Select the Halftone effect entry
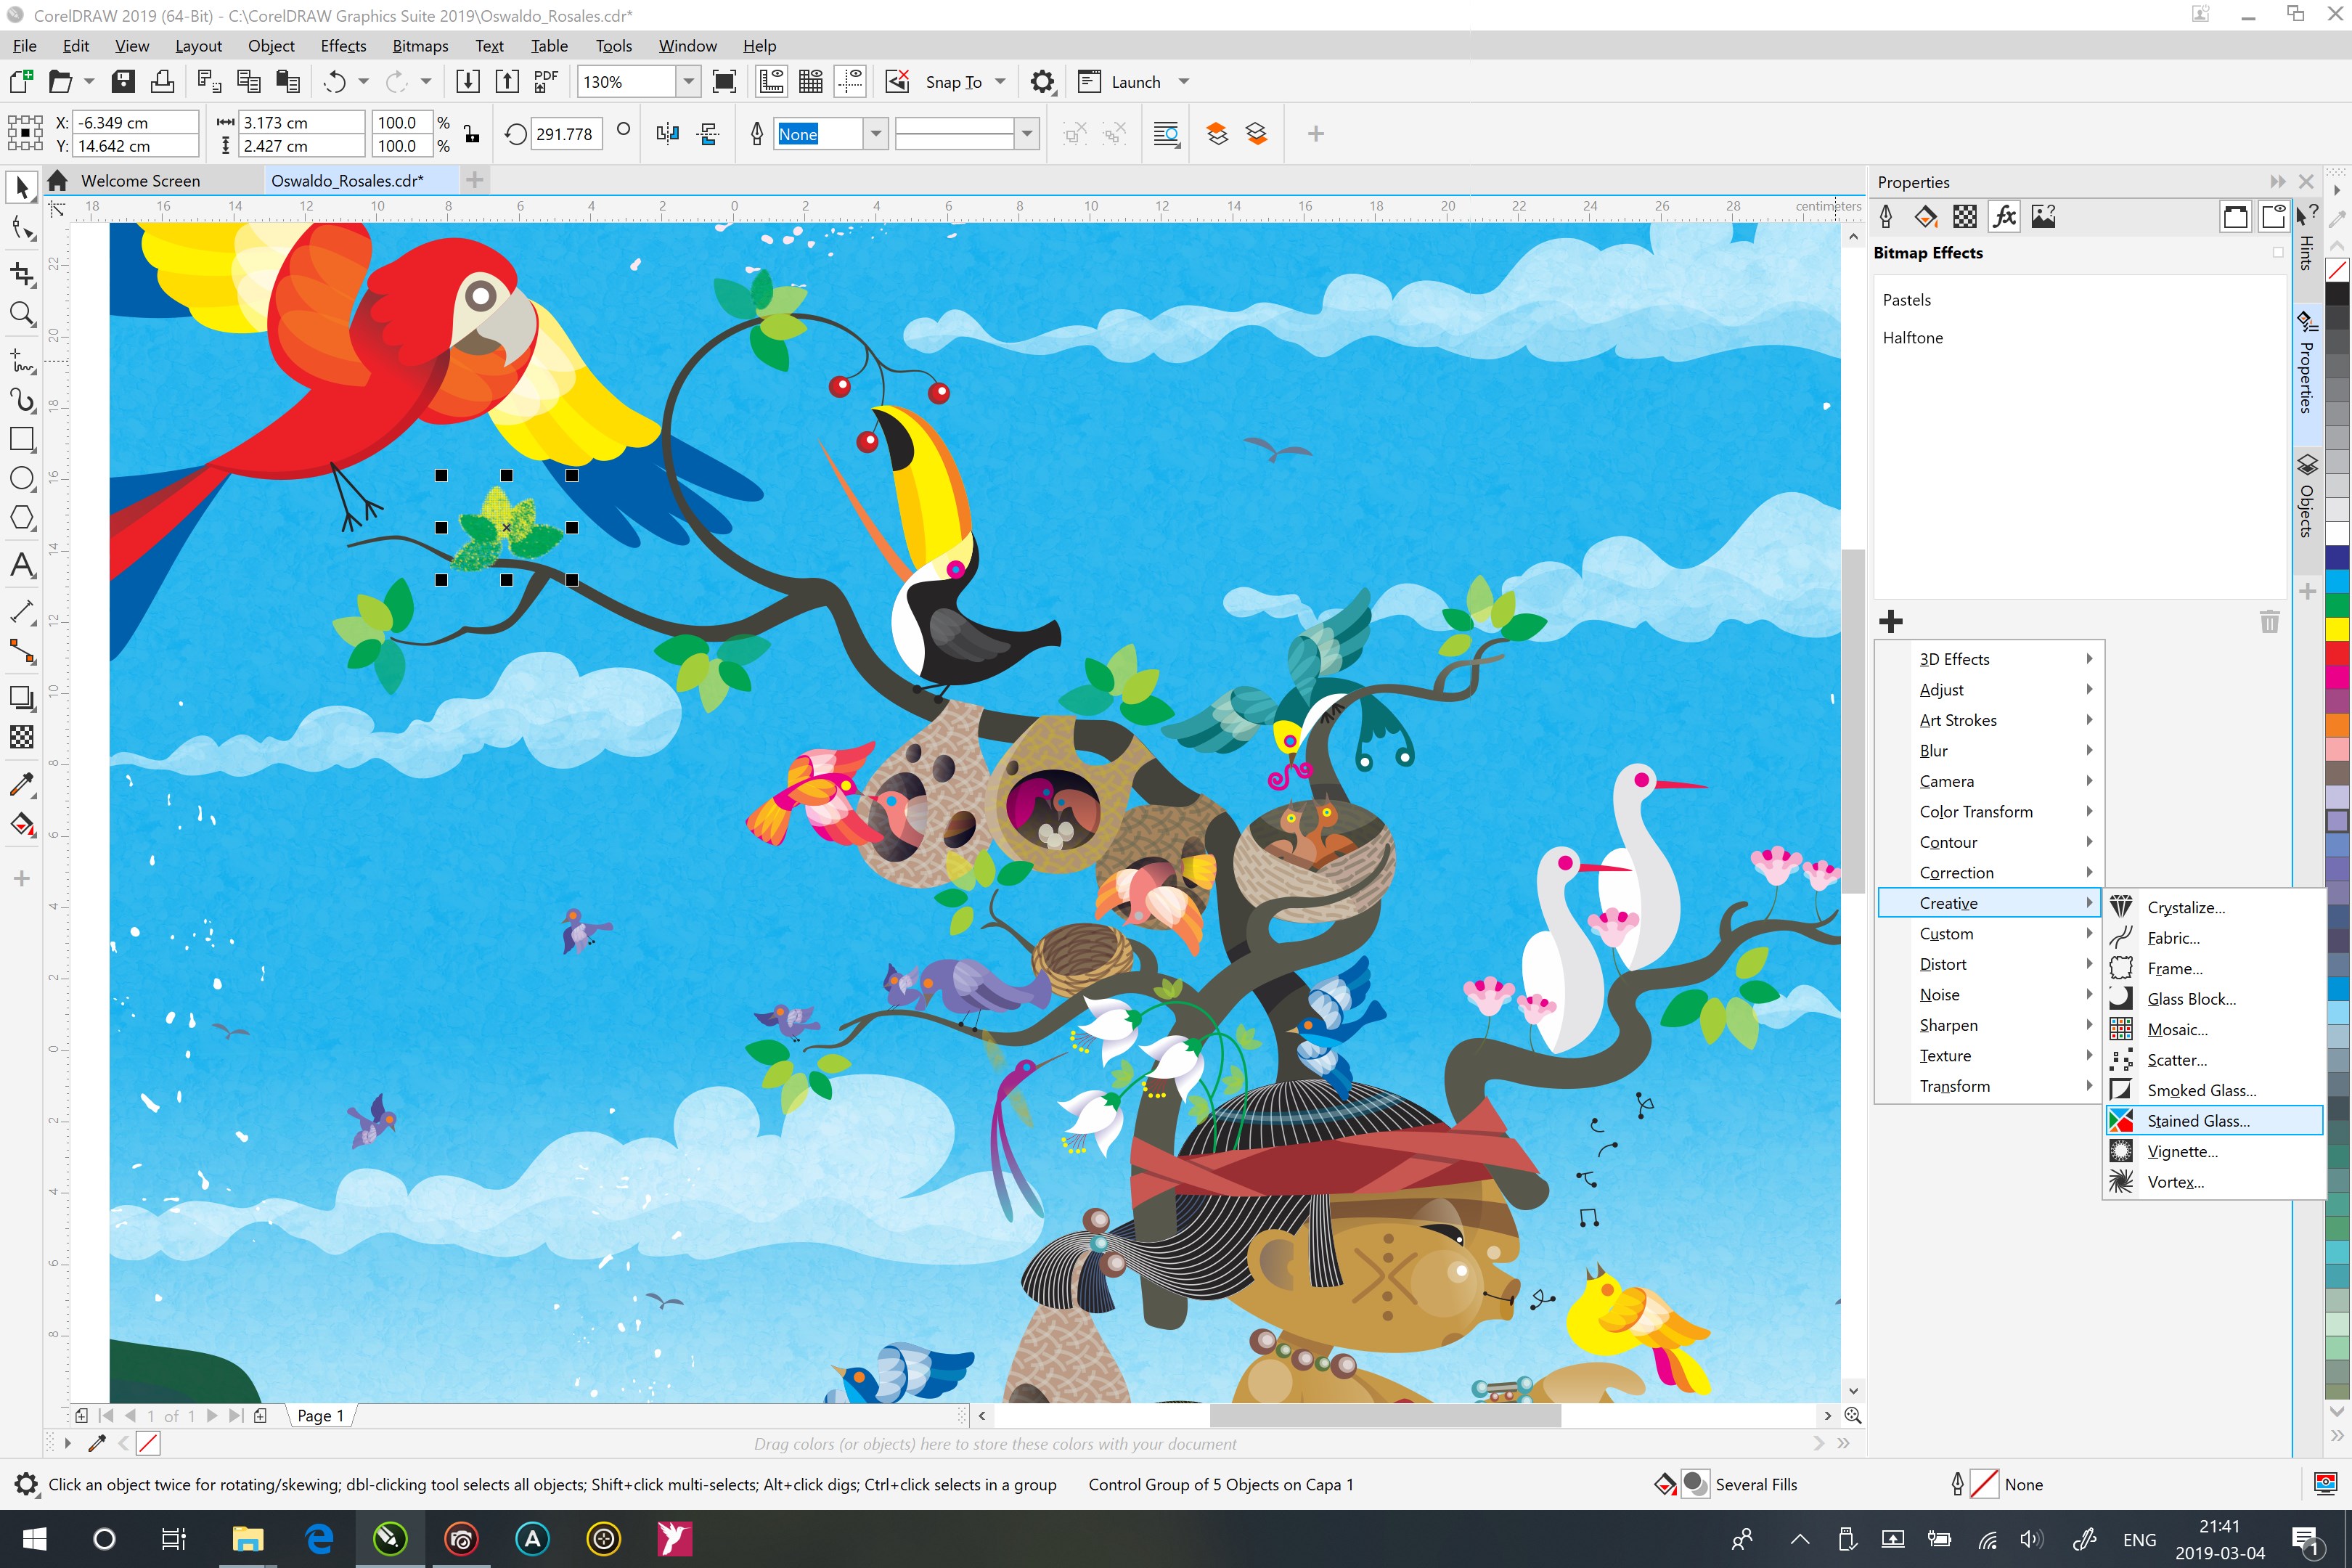The width and height of the screenshot is (2352, 1568). pos(1912,338)
